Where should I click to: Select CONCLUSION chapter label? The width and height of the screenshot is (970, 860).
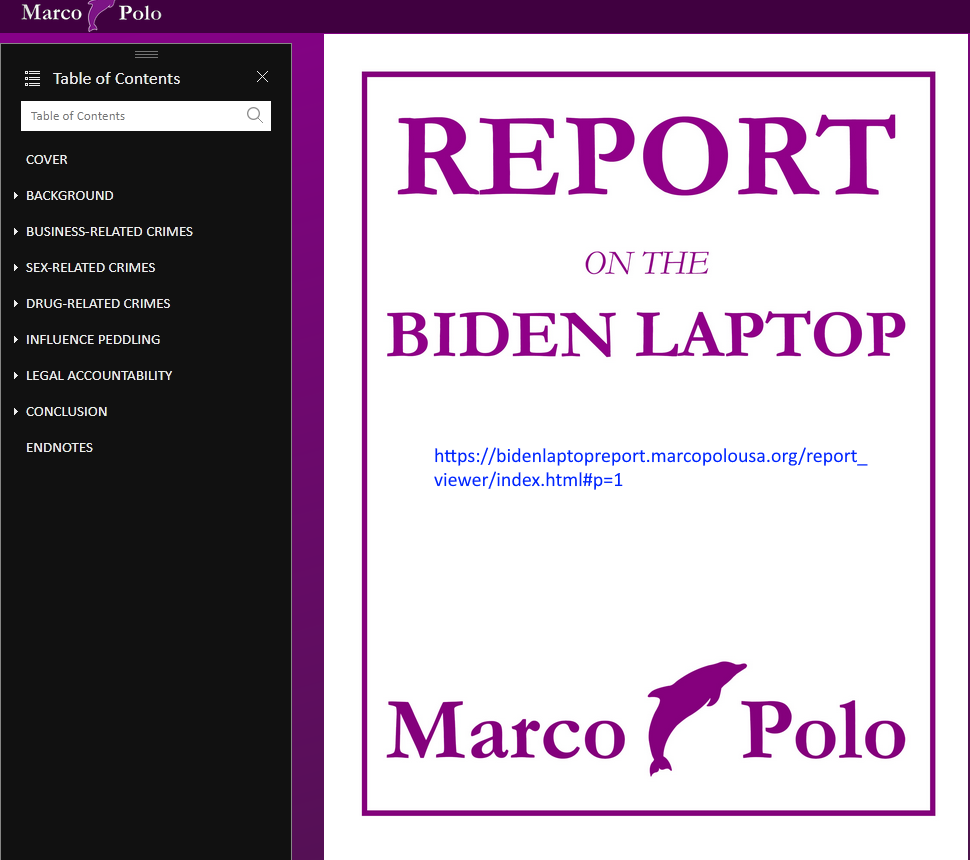point(66,411)
